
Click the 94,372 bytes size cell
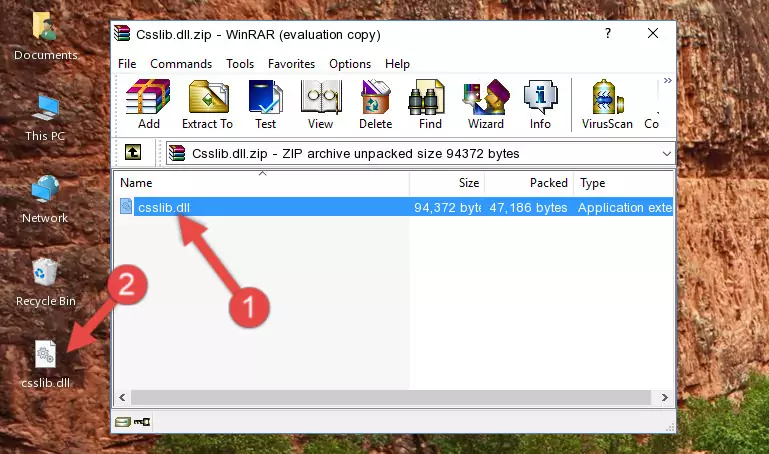click(x=447, y=207)
